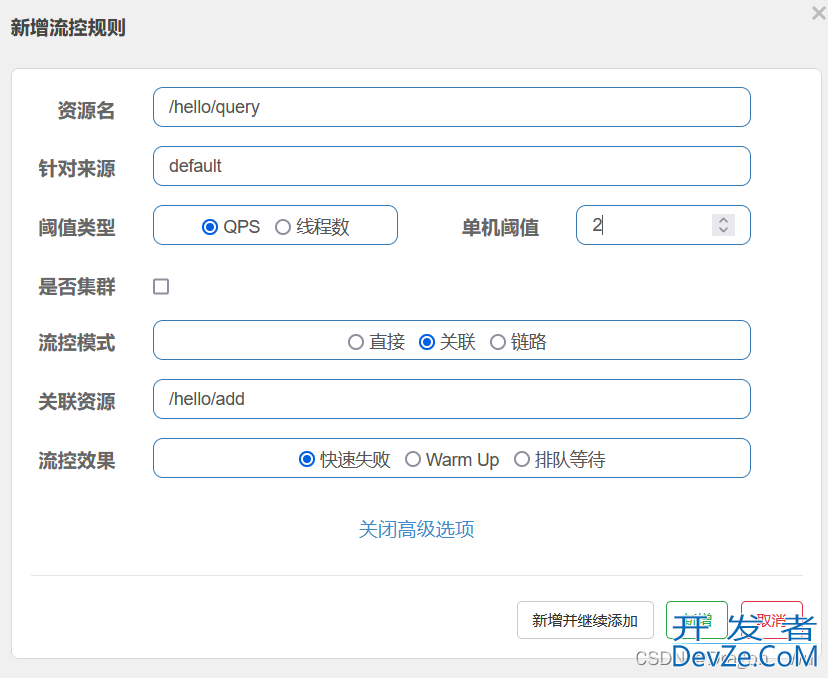Viewport: 828px width, 678px height.
Task: Enable the 是否集群 checkbox
Action: (x=161, y=287)
